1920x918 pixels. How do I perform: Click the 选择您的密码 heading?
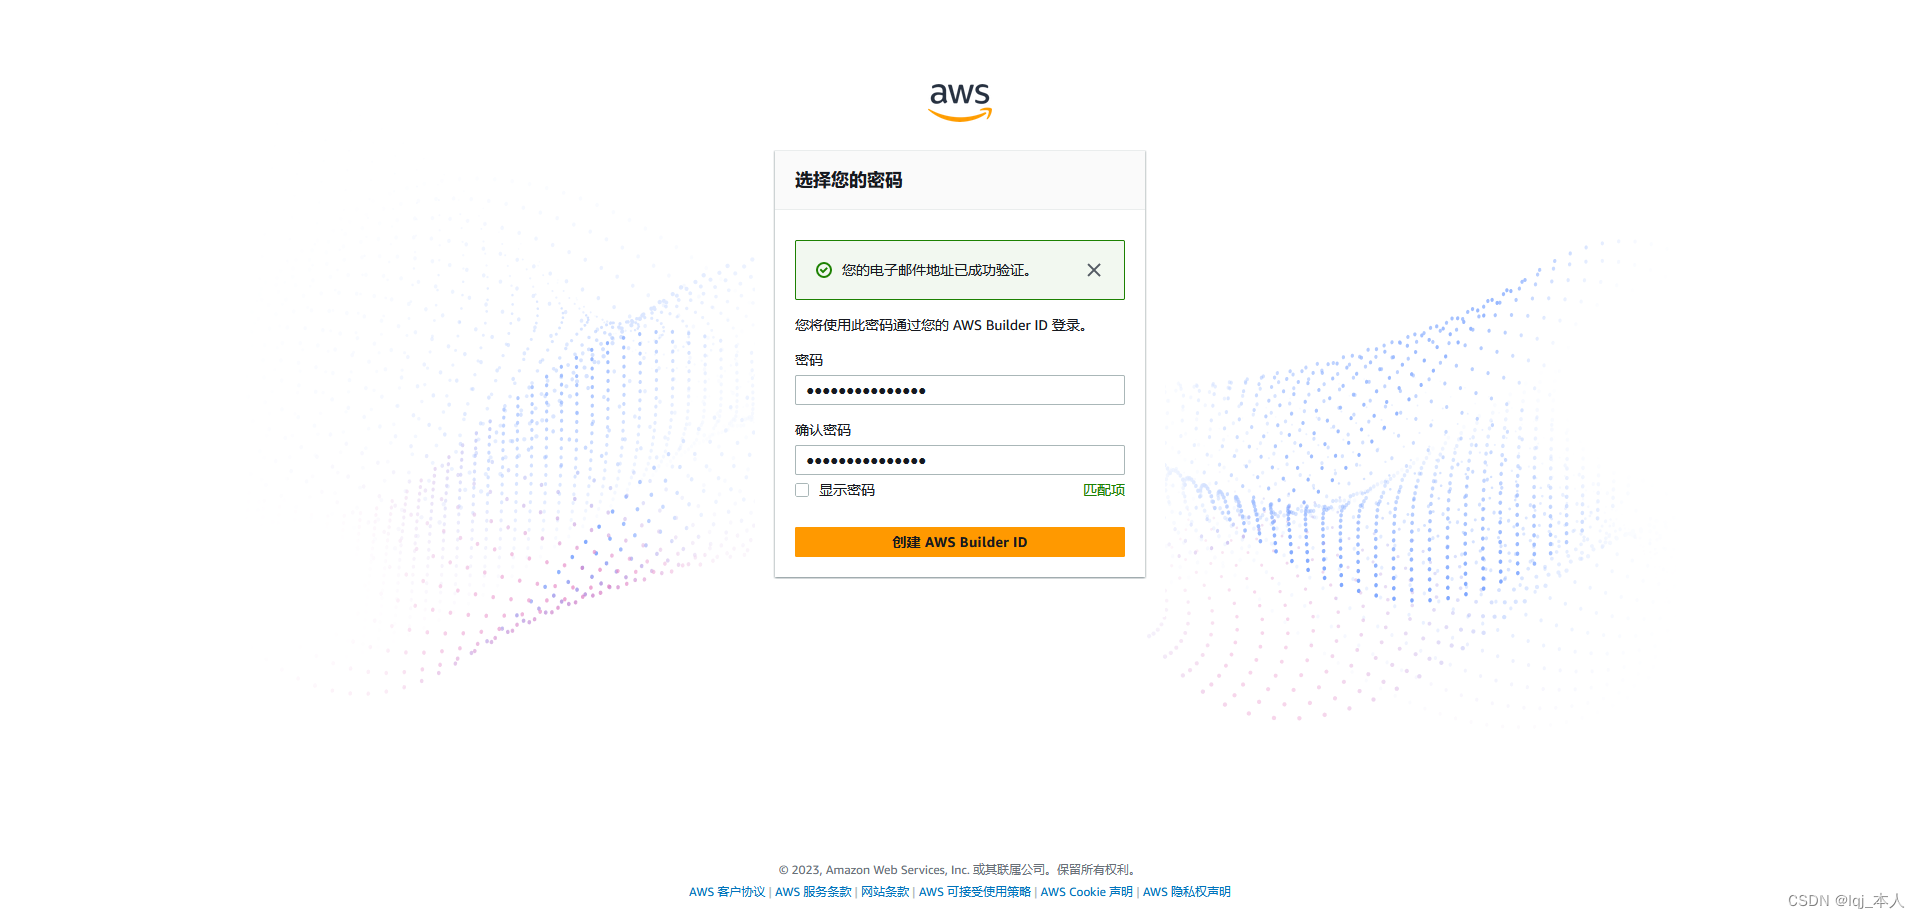(849, 180)
